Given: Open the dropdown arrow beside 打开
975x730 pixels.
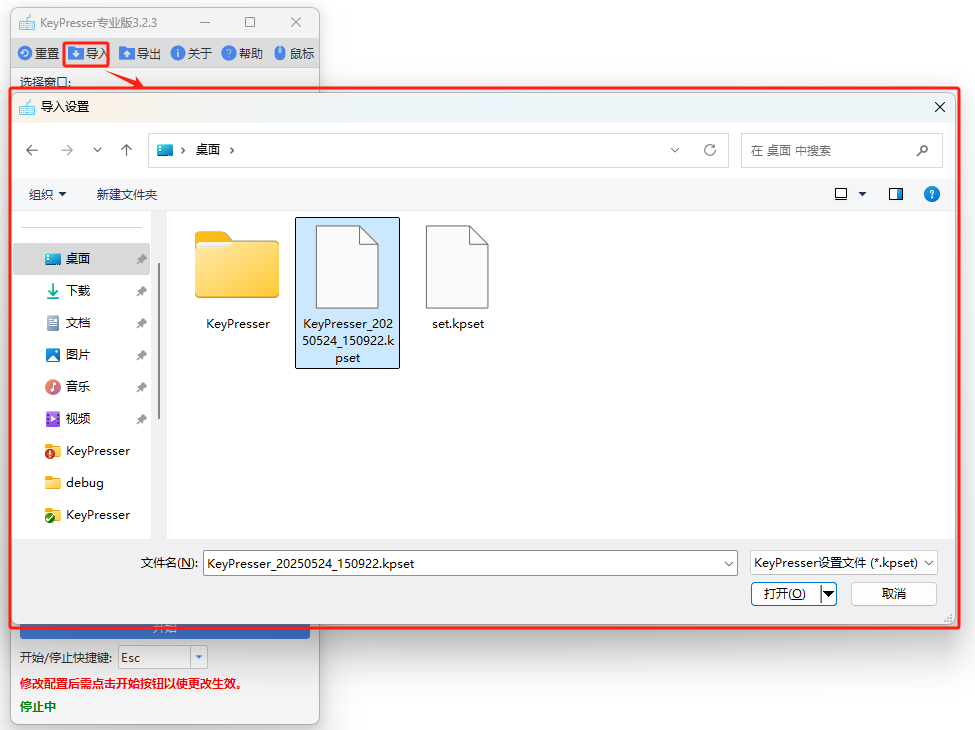Looking at the screenshot, I should (828, 594).
